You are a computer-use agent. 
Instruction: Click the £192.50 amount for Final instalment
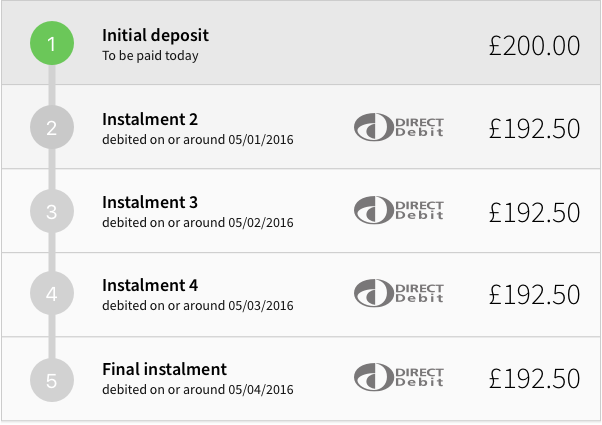pyautogui.click(x=534, y=379)
